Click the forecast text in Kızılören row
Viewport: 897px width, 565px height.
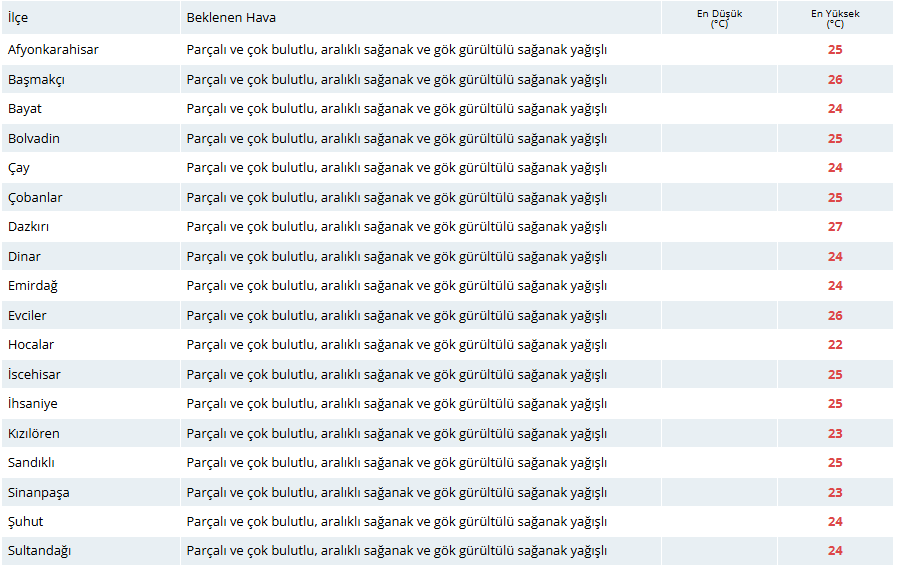click(x=396, y=433)
